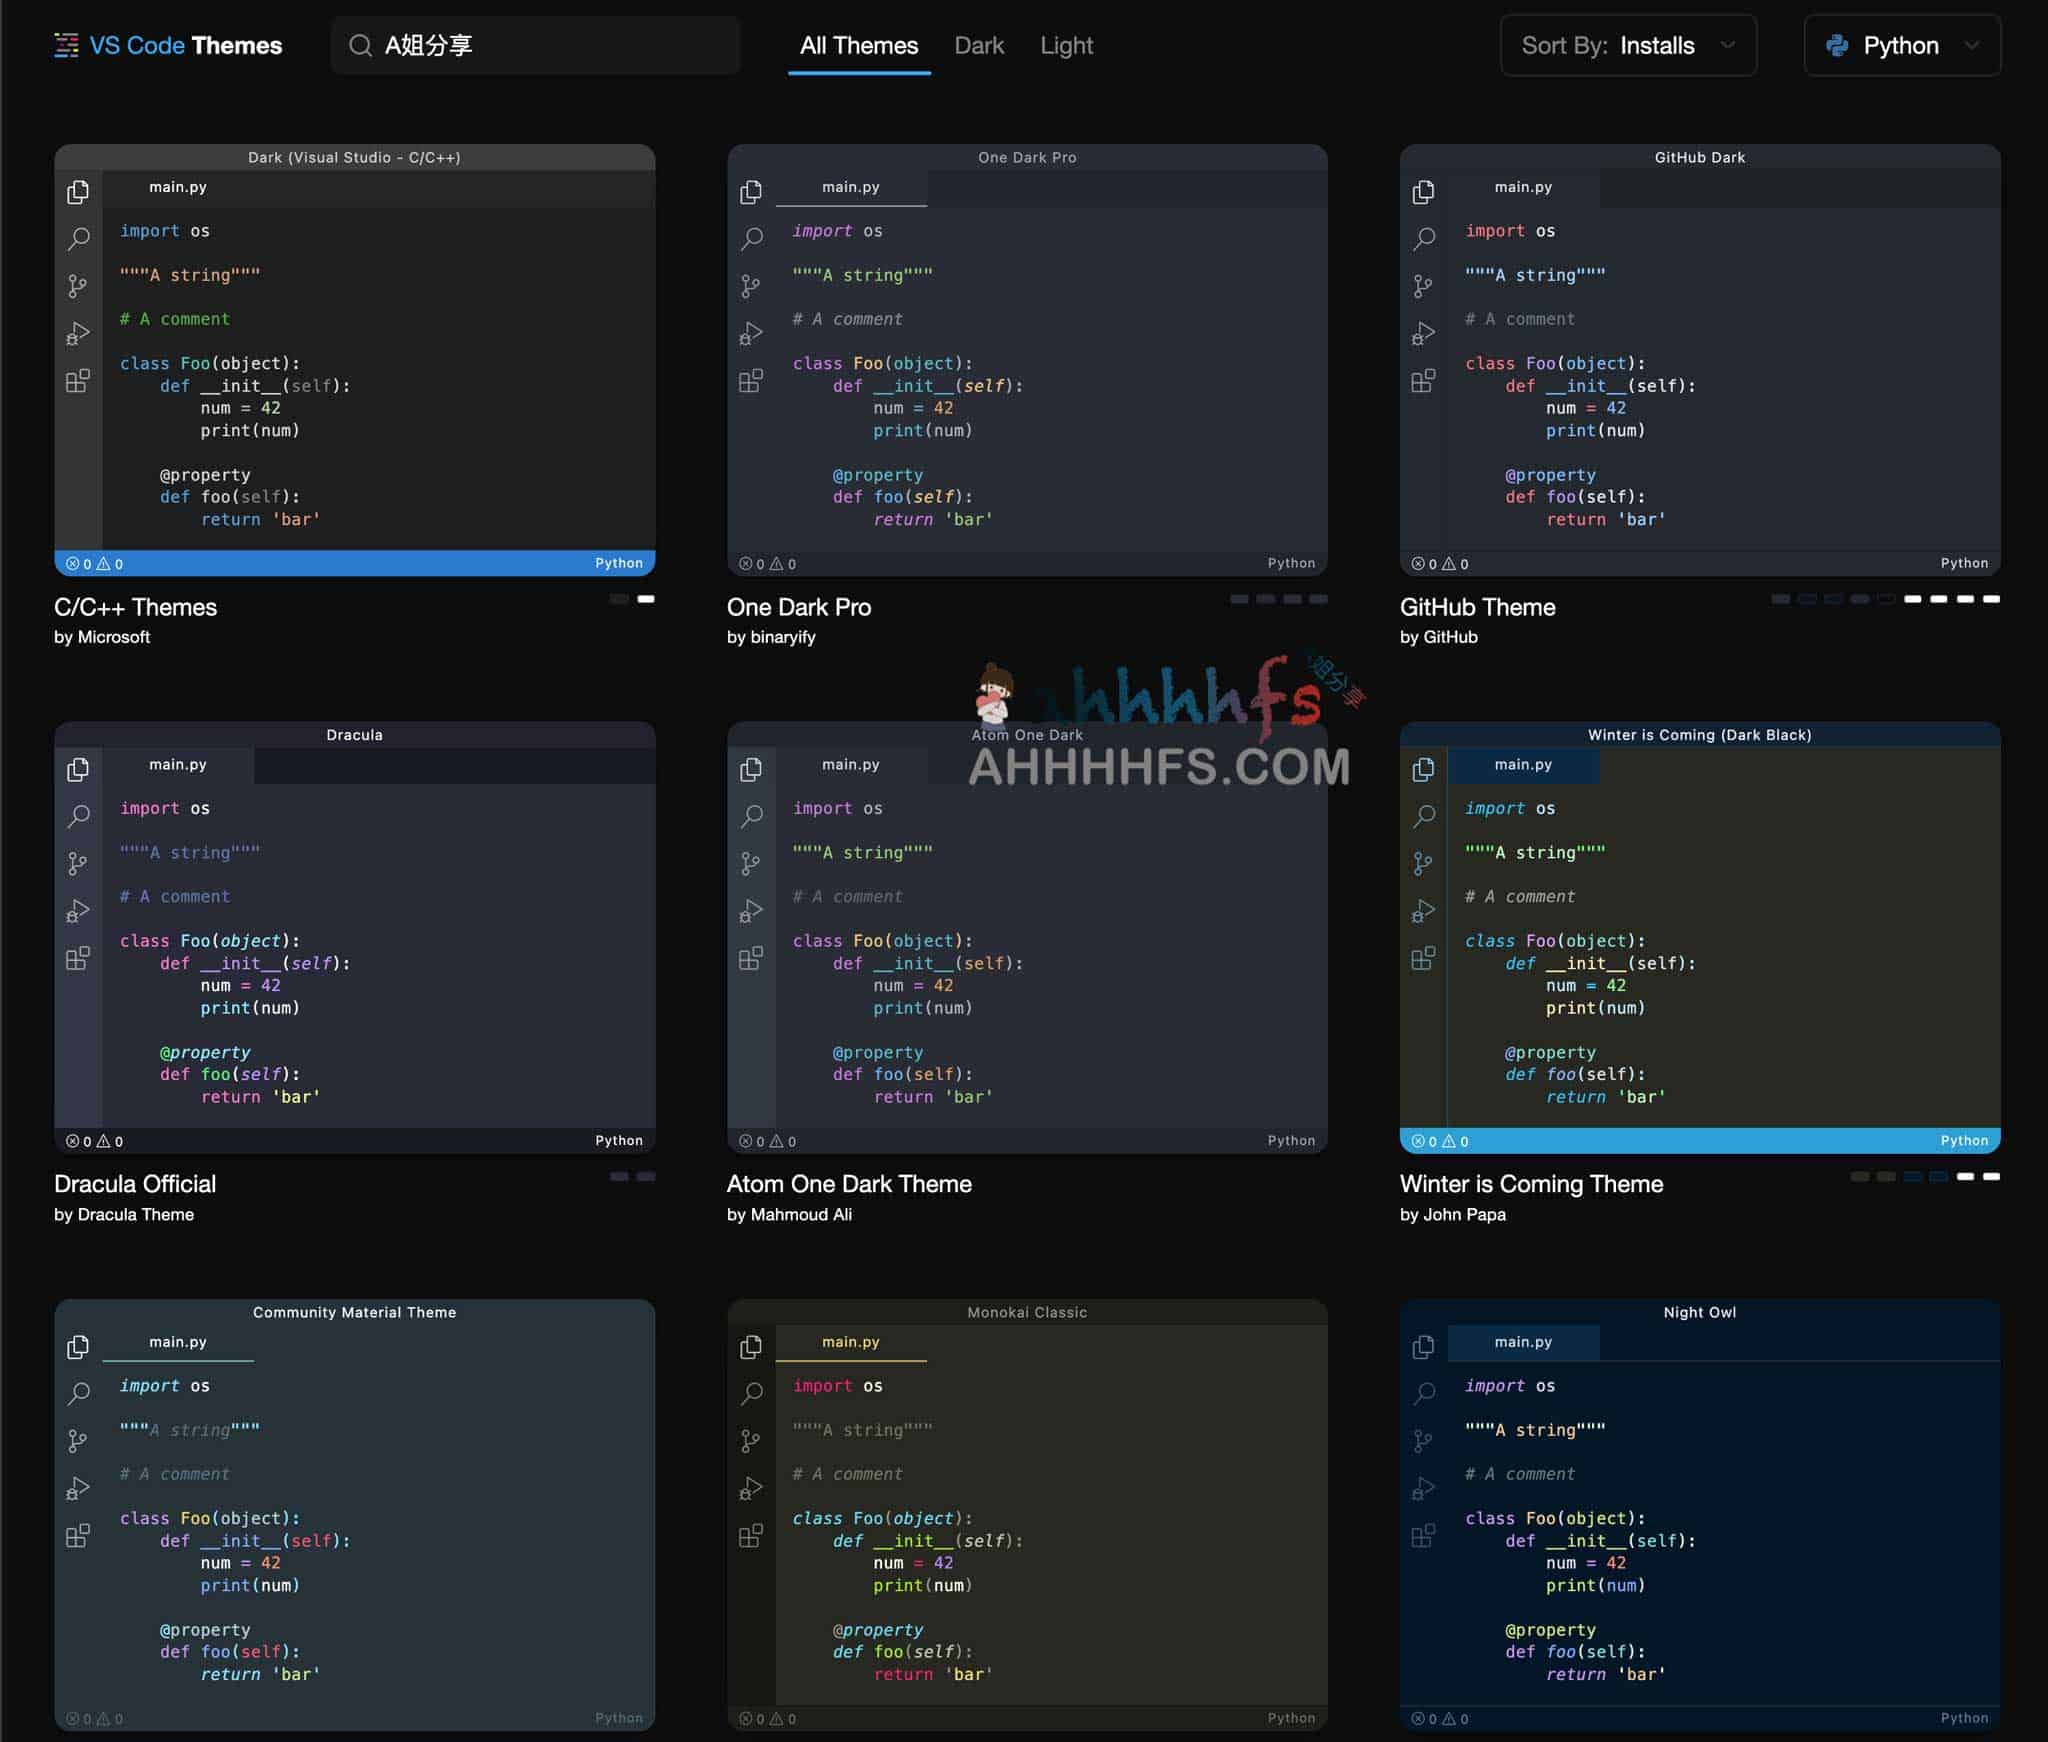
Task: Click the Extensions sidebar icon
Action: [78, 378]
